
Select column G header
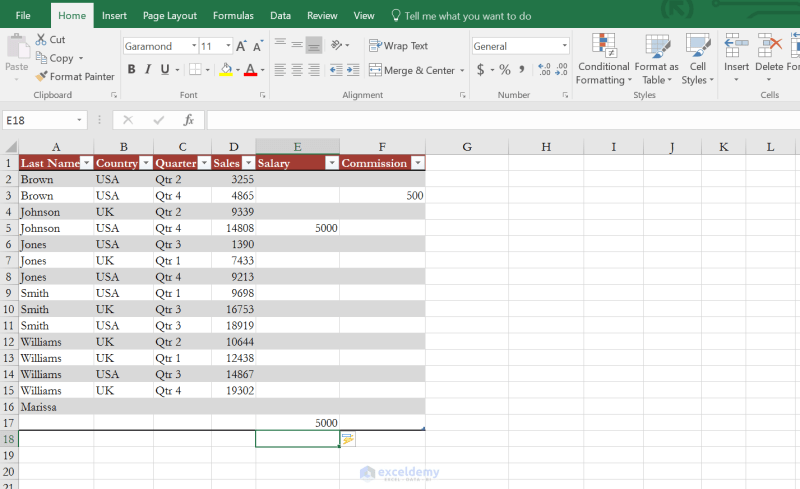click(467, 147)
